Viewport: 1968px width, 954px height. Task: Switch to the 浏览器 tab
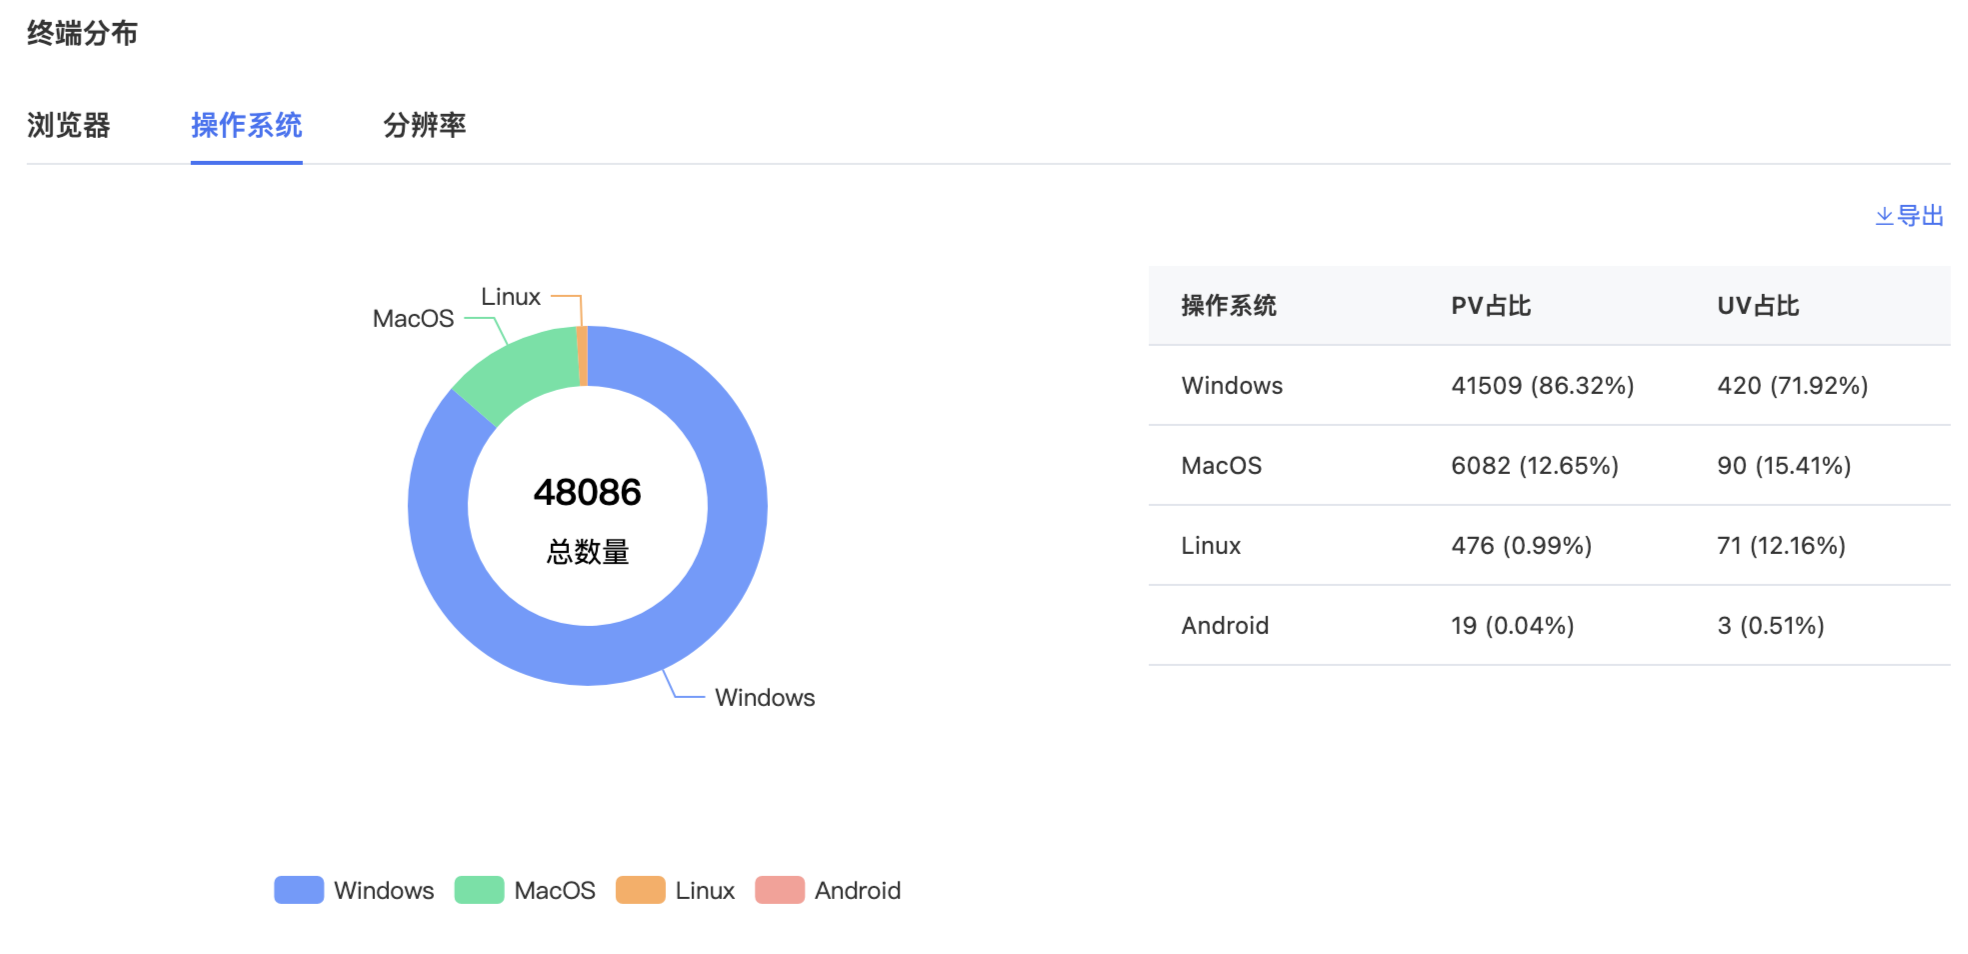point(68,126)
